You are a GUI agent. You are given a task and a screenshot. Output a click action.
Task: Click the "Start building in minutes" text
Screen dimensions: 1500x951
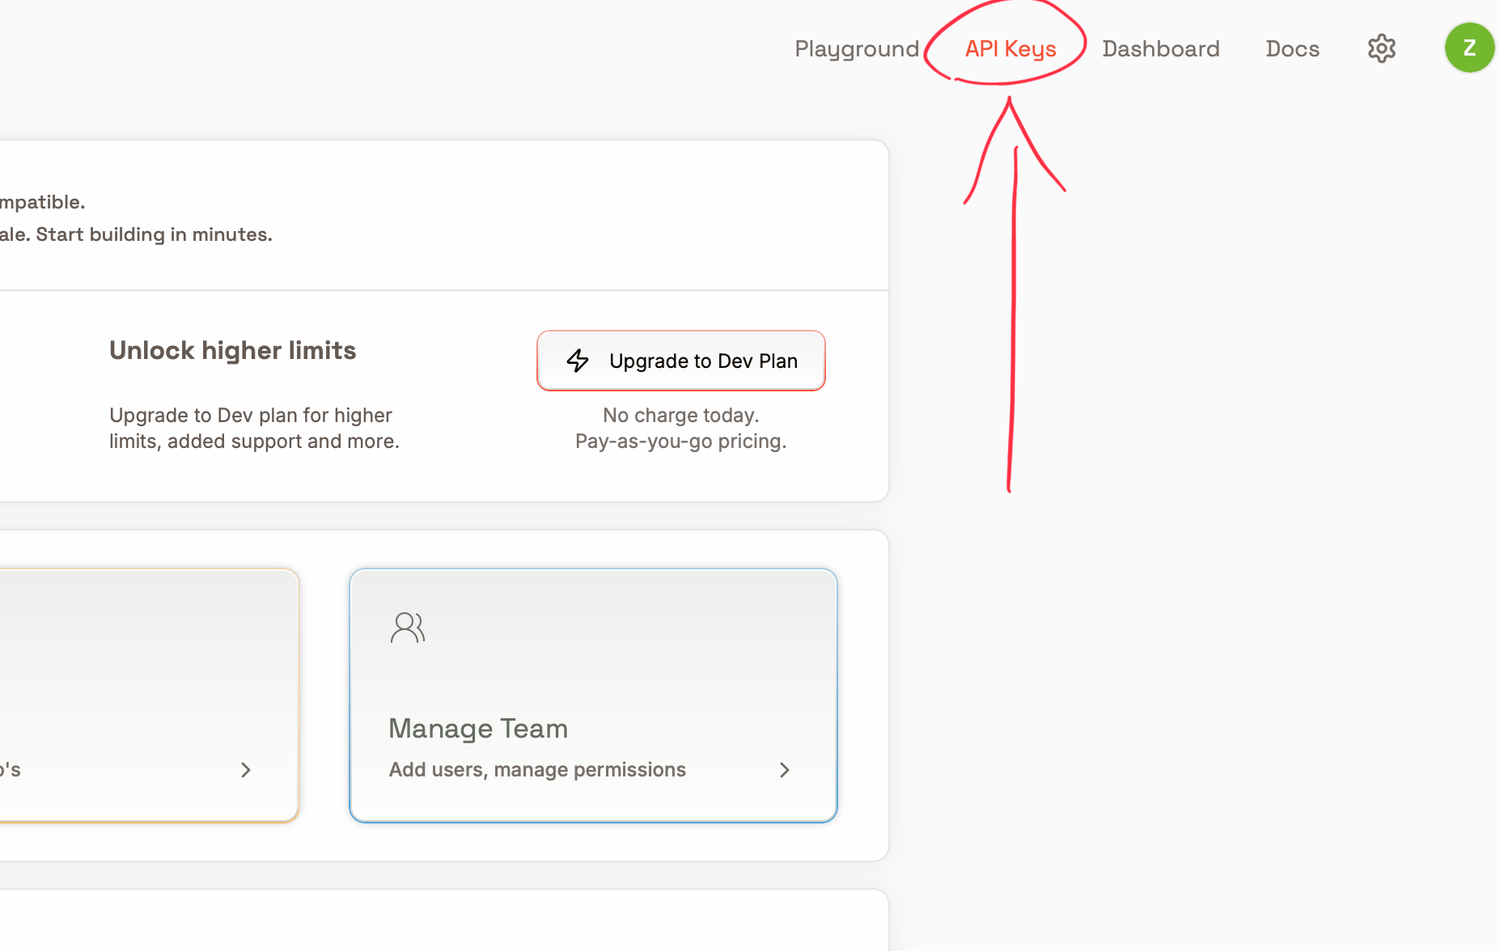pos(153,234)
